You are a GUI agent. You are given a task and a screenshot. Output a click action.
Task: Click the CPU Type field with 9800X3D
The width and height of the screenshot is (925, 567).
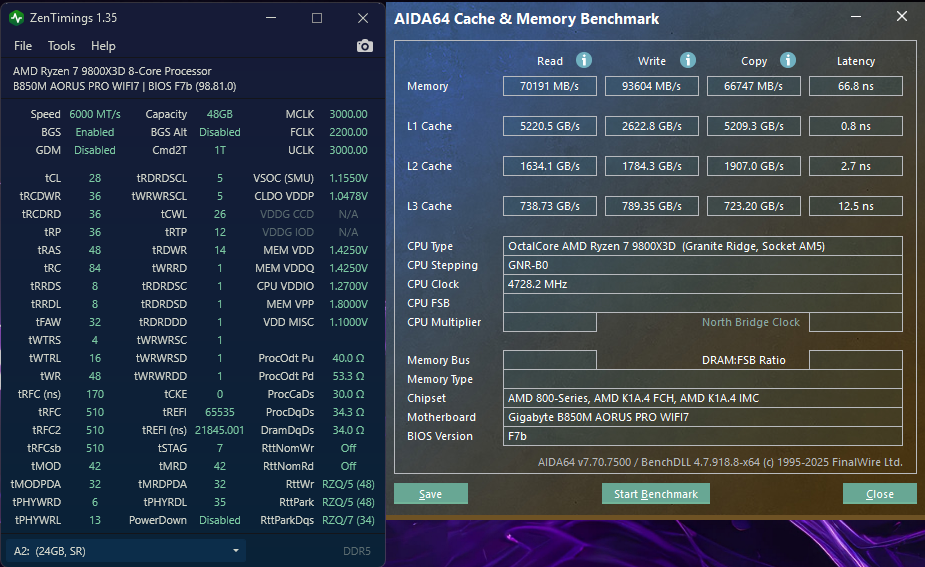tap(703, 246)
